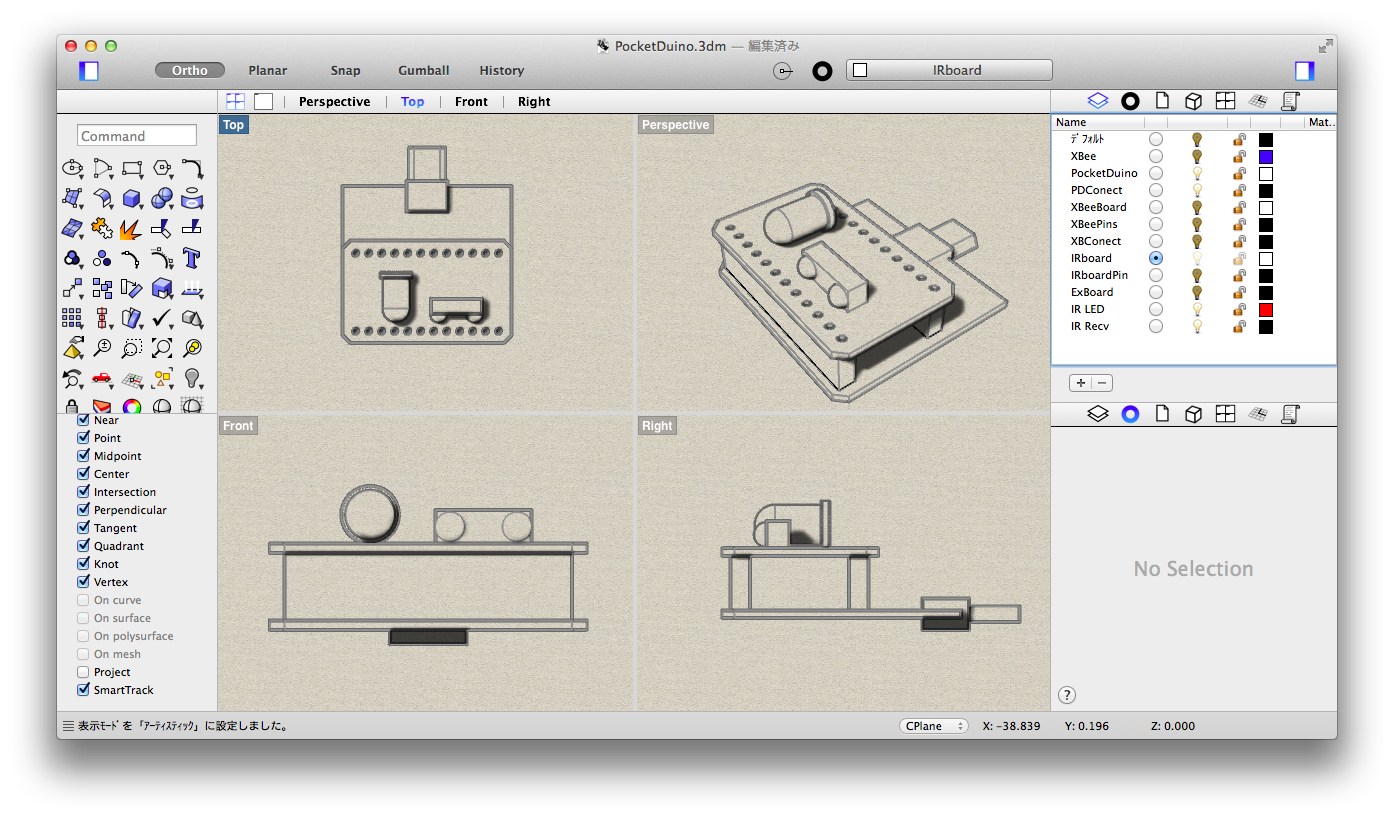Click the Zoom Extents magnifier icon
The image size is (1394, 818).
pyautogui.click(x=162, y=348)
